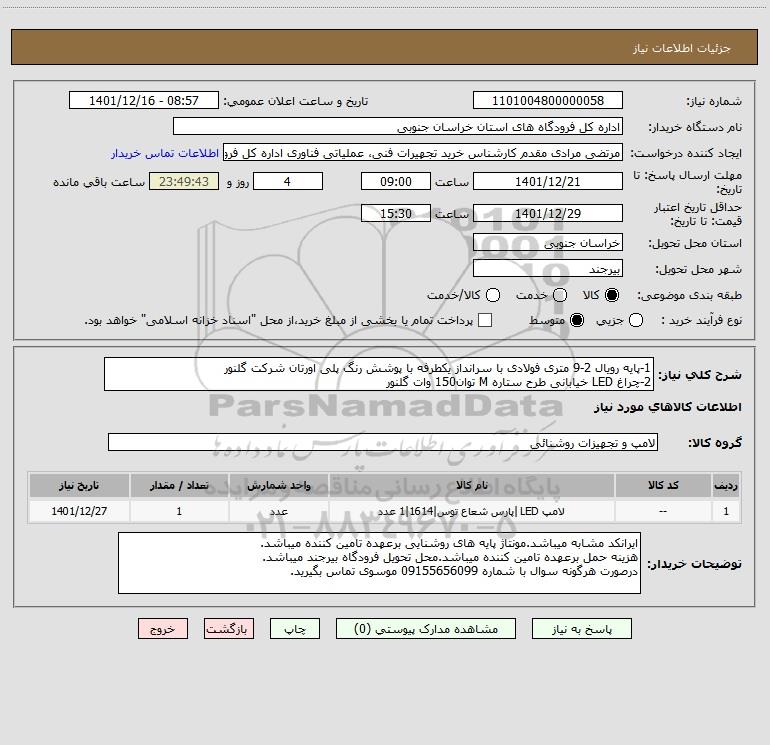Click the response deadline date 1401/12/21 field
Image resolution: width=770 pixels, height=745 pixels.
pyautogui.click(x=548, y=181)
